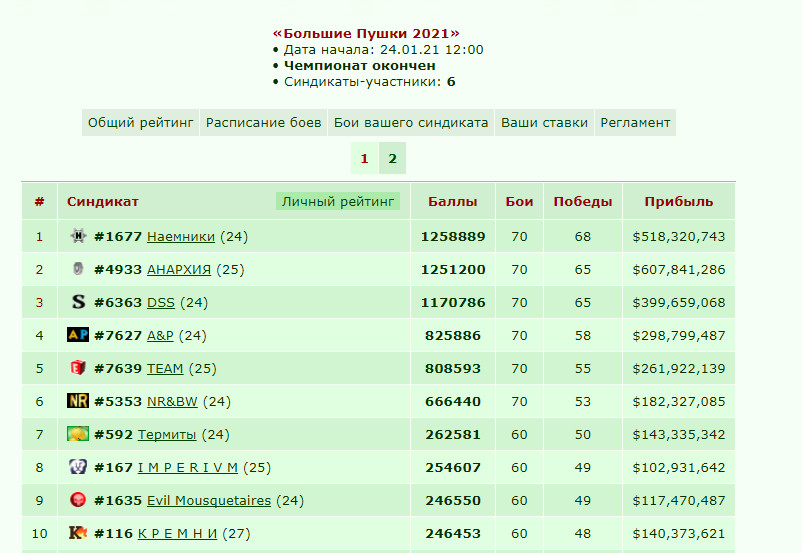The height and width of the screenshot is (553, 802).
Task: Click the Победы column header
Action: (x=583, y=202)
